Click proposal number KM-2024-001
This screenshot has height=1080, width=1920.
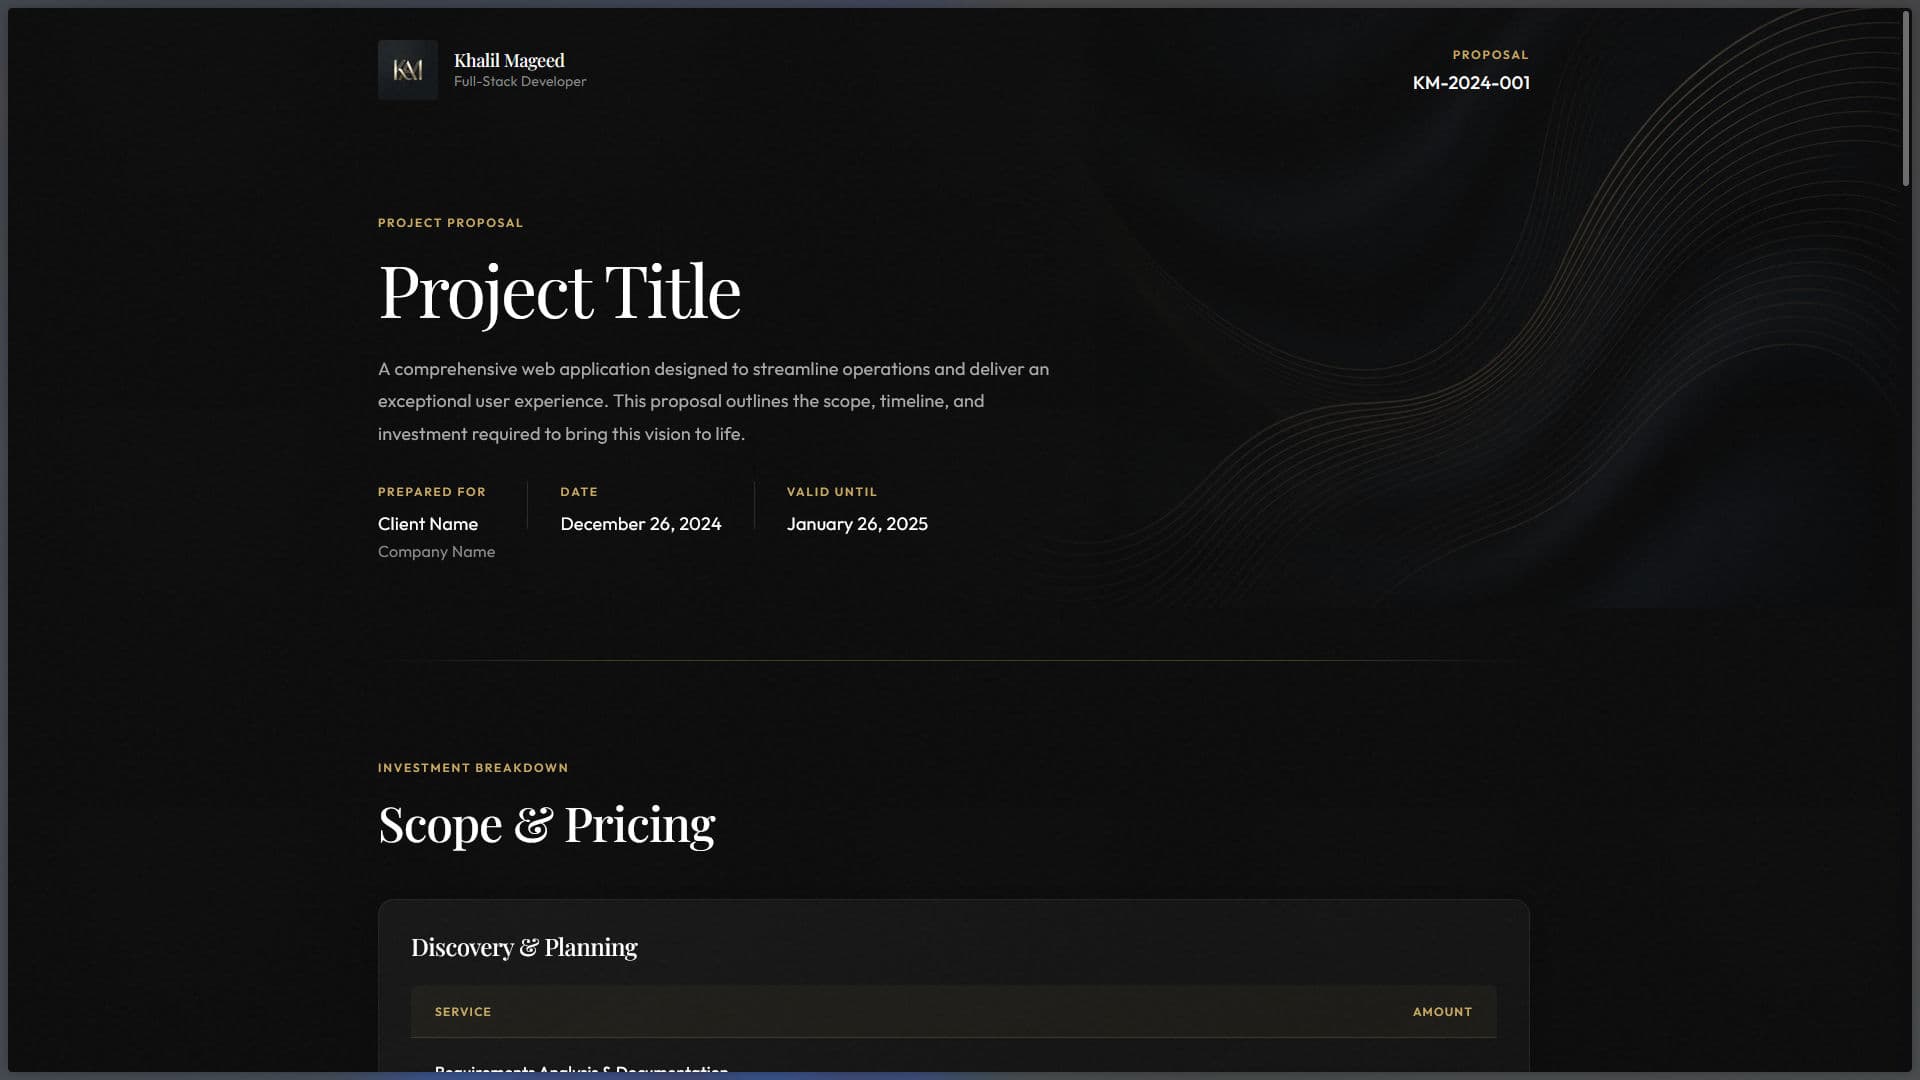click(1470, 83)
